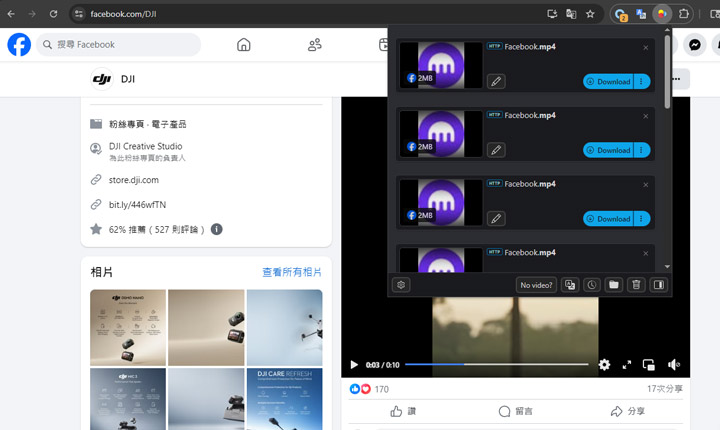This screenshot has width=720, height=430.
Task: Toggle the colorful video downloader extension icon
Action: (662, 14)
